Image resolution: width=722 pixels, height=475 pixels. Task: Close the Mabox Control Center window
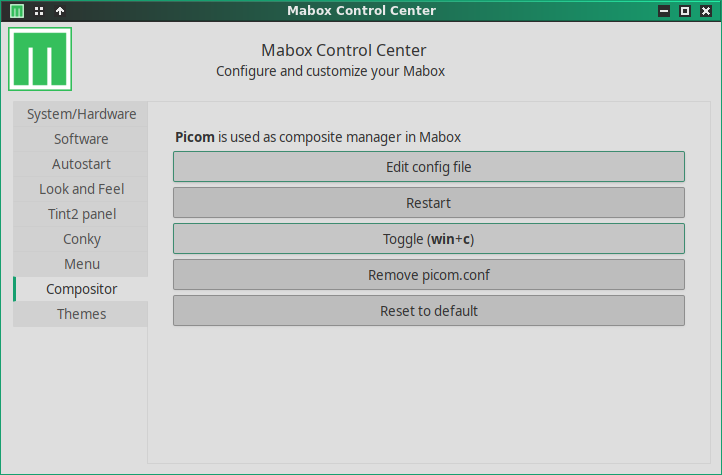[706, 11]
